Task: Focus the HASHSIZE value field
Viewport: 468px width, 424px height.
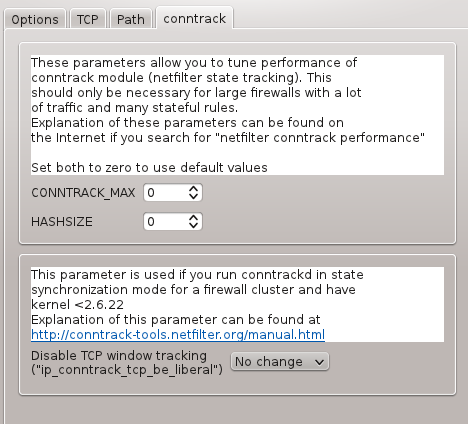Action: [x=166, y=222]
